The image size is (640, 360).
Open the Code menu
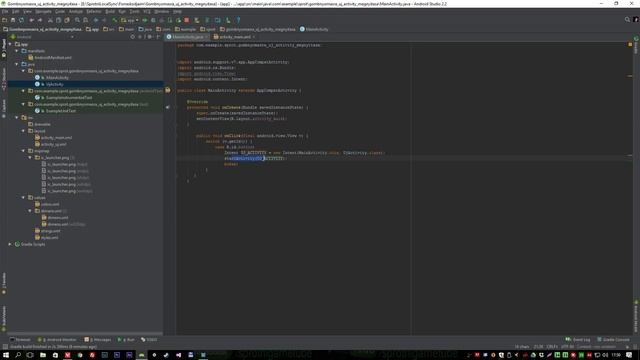[x=60, y=11]
